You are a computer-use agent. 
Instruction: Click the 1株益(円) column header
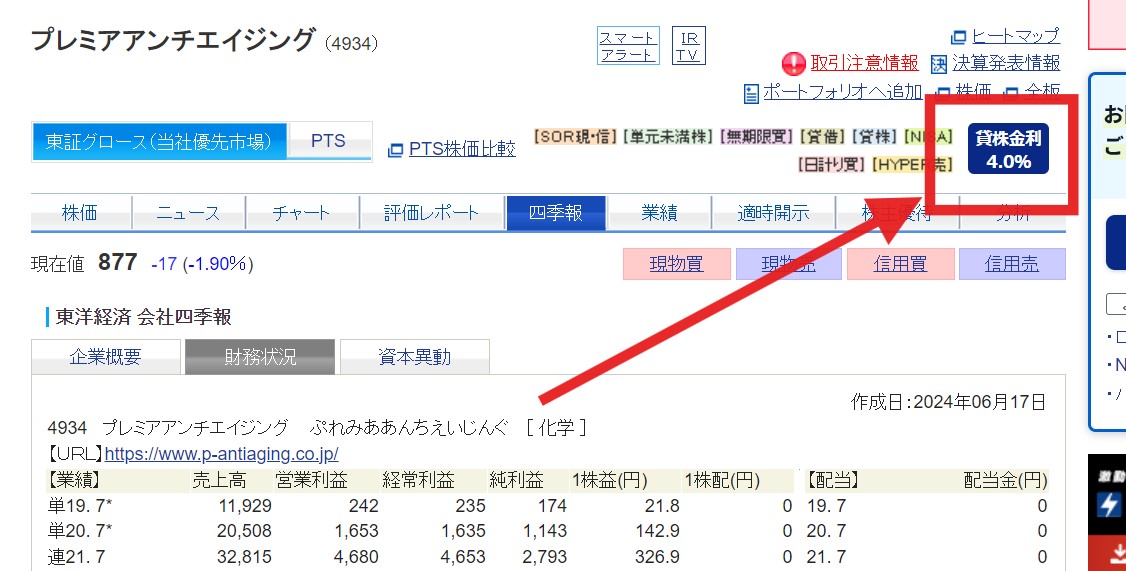[610, 480]
